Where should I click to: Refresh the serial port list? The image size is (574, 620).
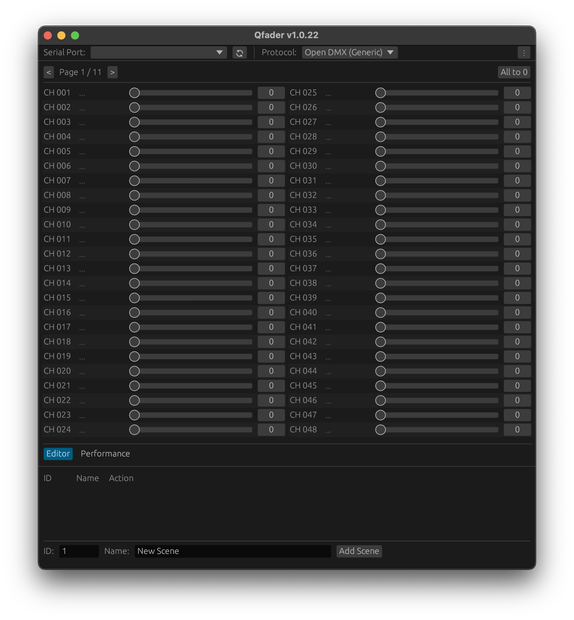239,53
